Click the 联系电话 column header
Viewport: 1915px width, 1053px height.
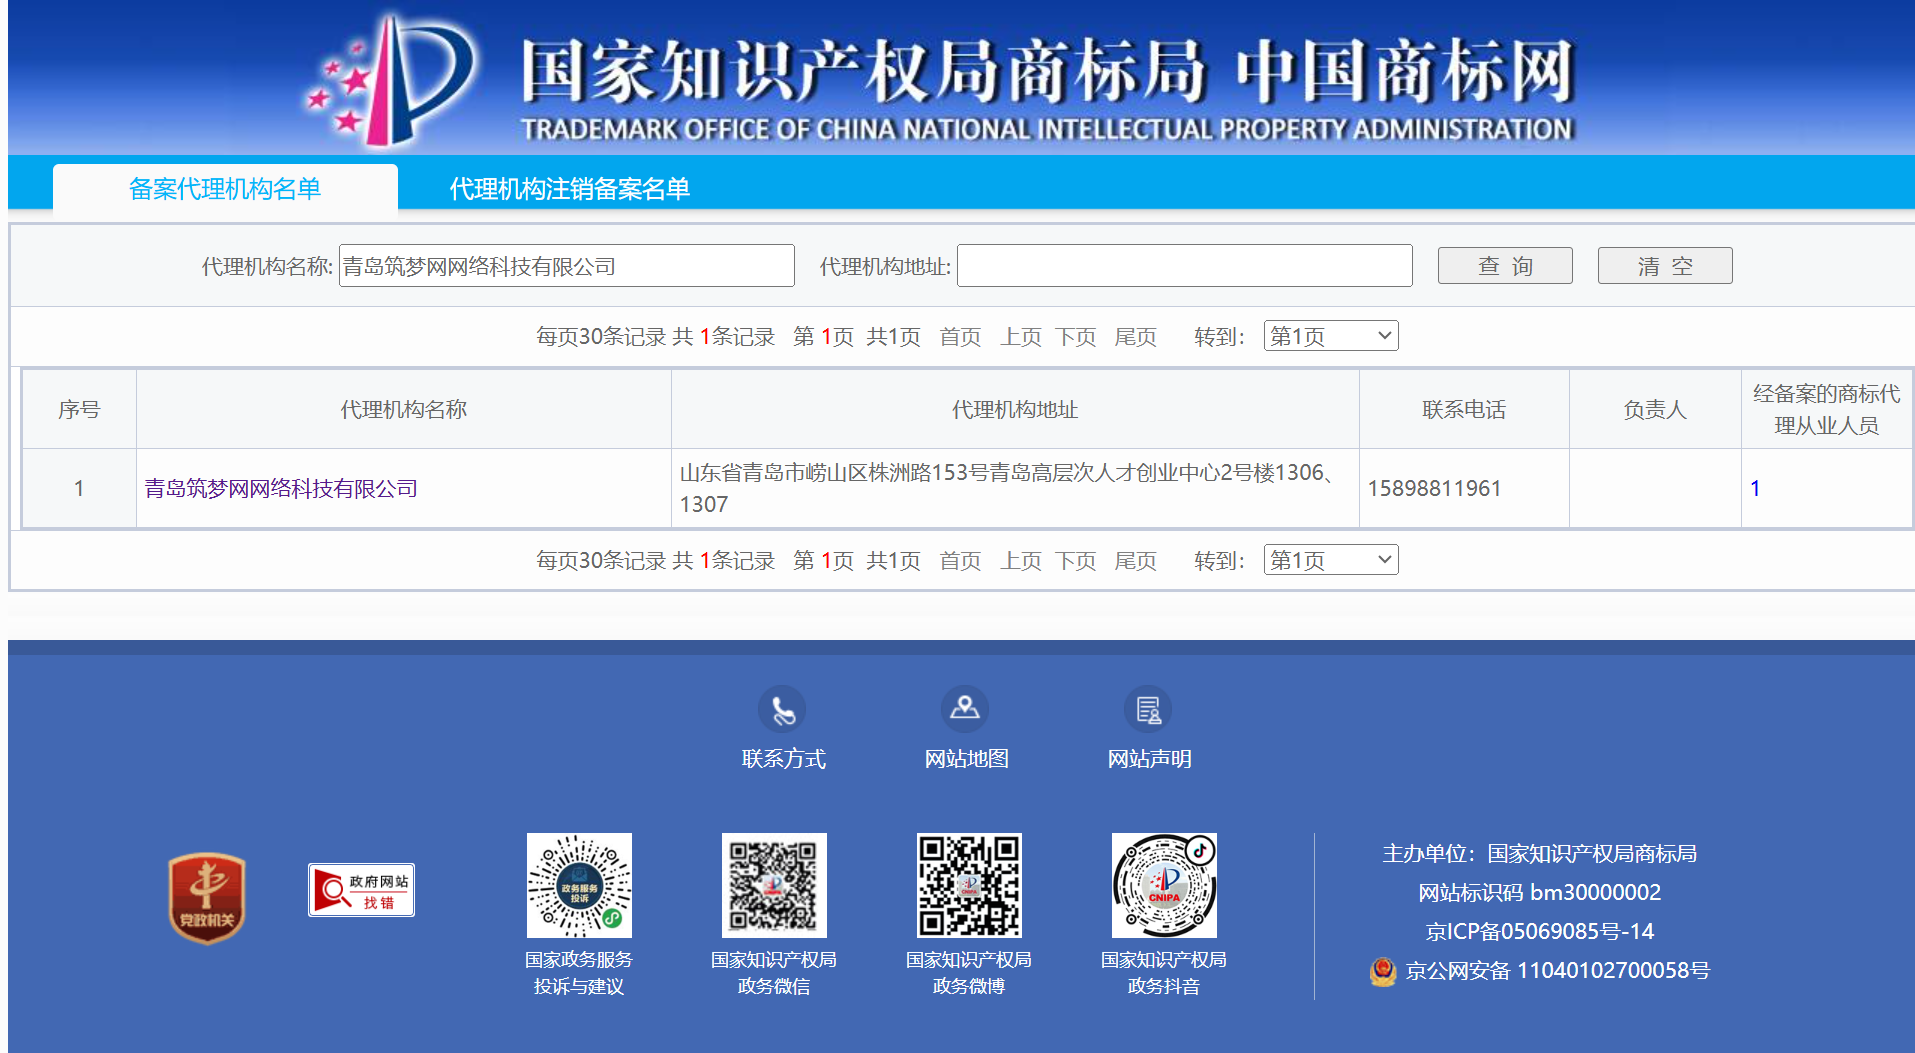point(1464,409)
